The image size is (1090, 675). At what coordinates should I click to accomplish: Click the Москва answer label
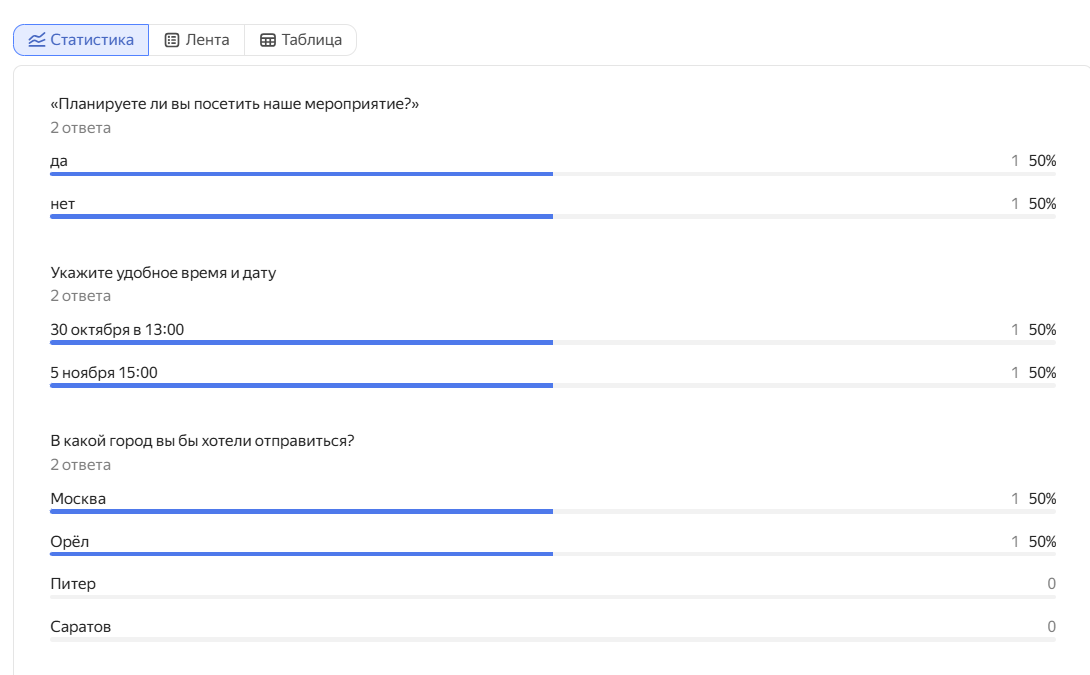point(78,498)
